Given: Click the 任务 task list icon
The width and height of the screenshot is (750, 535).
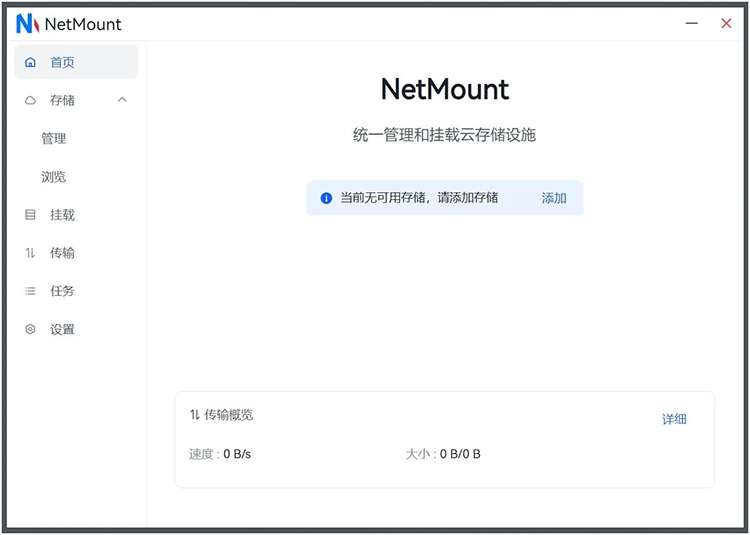Looking at the screenshot, I should click(30, 291).
